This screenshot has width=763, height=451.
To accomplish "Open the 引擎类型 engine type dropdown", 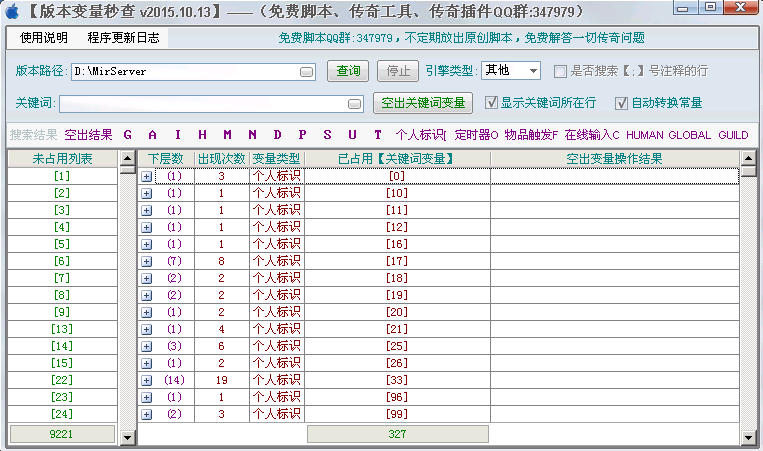I will click(533, 71).
